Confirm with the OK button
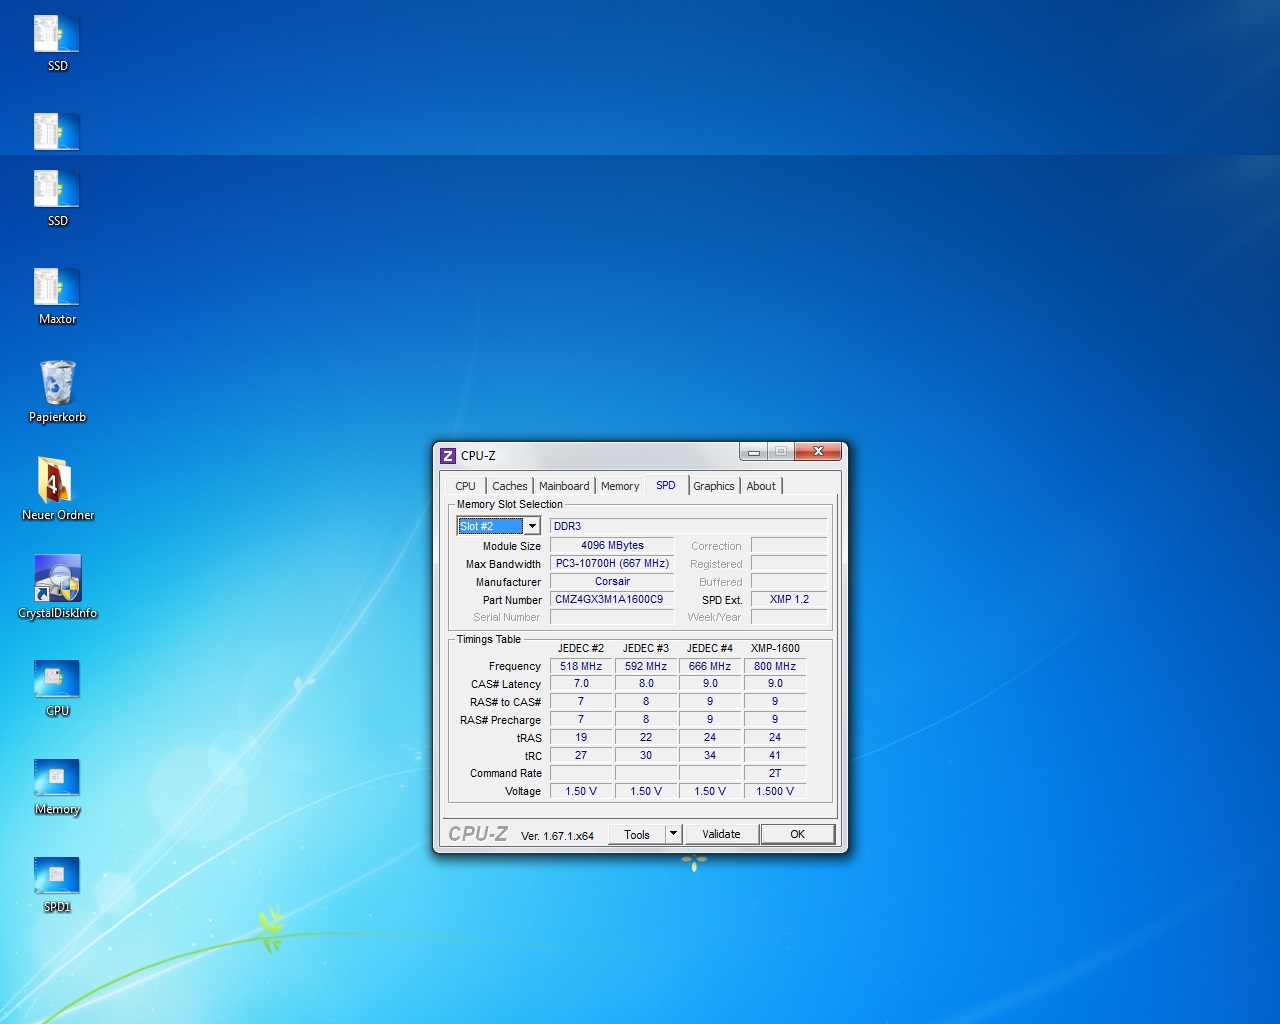 coord(797,834)
